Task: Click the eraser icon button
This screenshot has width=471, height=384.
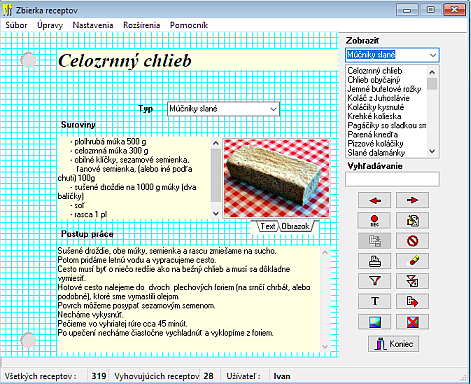Action: pos(412,261)
